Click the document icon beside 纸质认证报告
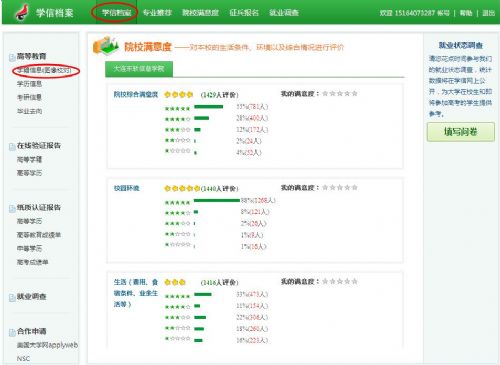Viewport: 500px width, 365px height. (12, 208)
